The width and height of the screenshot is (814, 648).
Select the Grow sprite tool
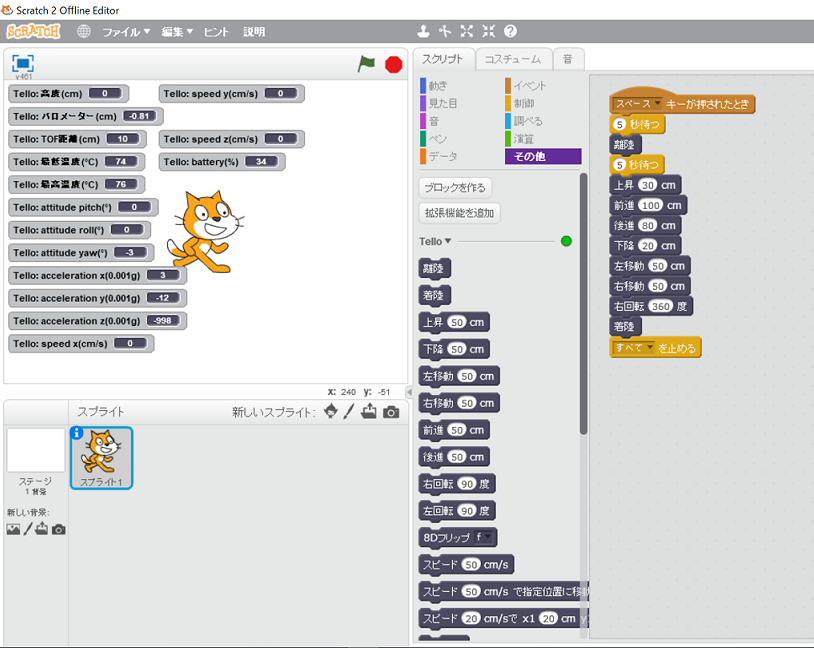[467, 32]
